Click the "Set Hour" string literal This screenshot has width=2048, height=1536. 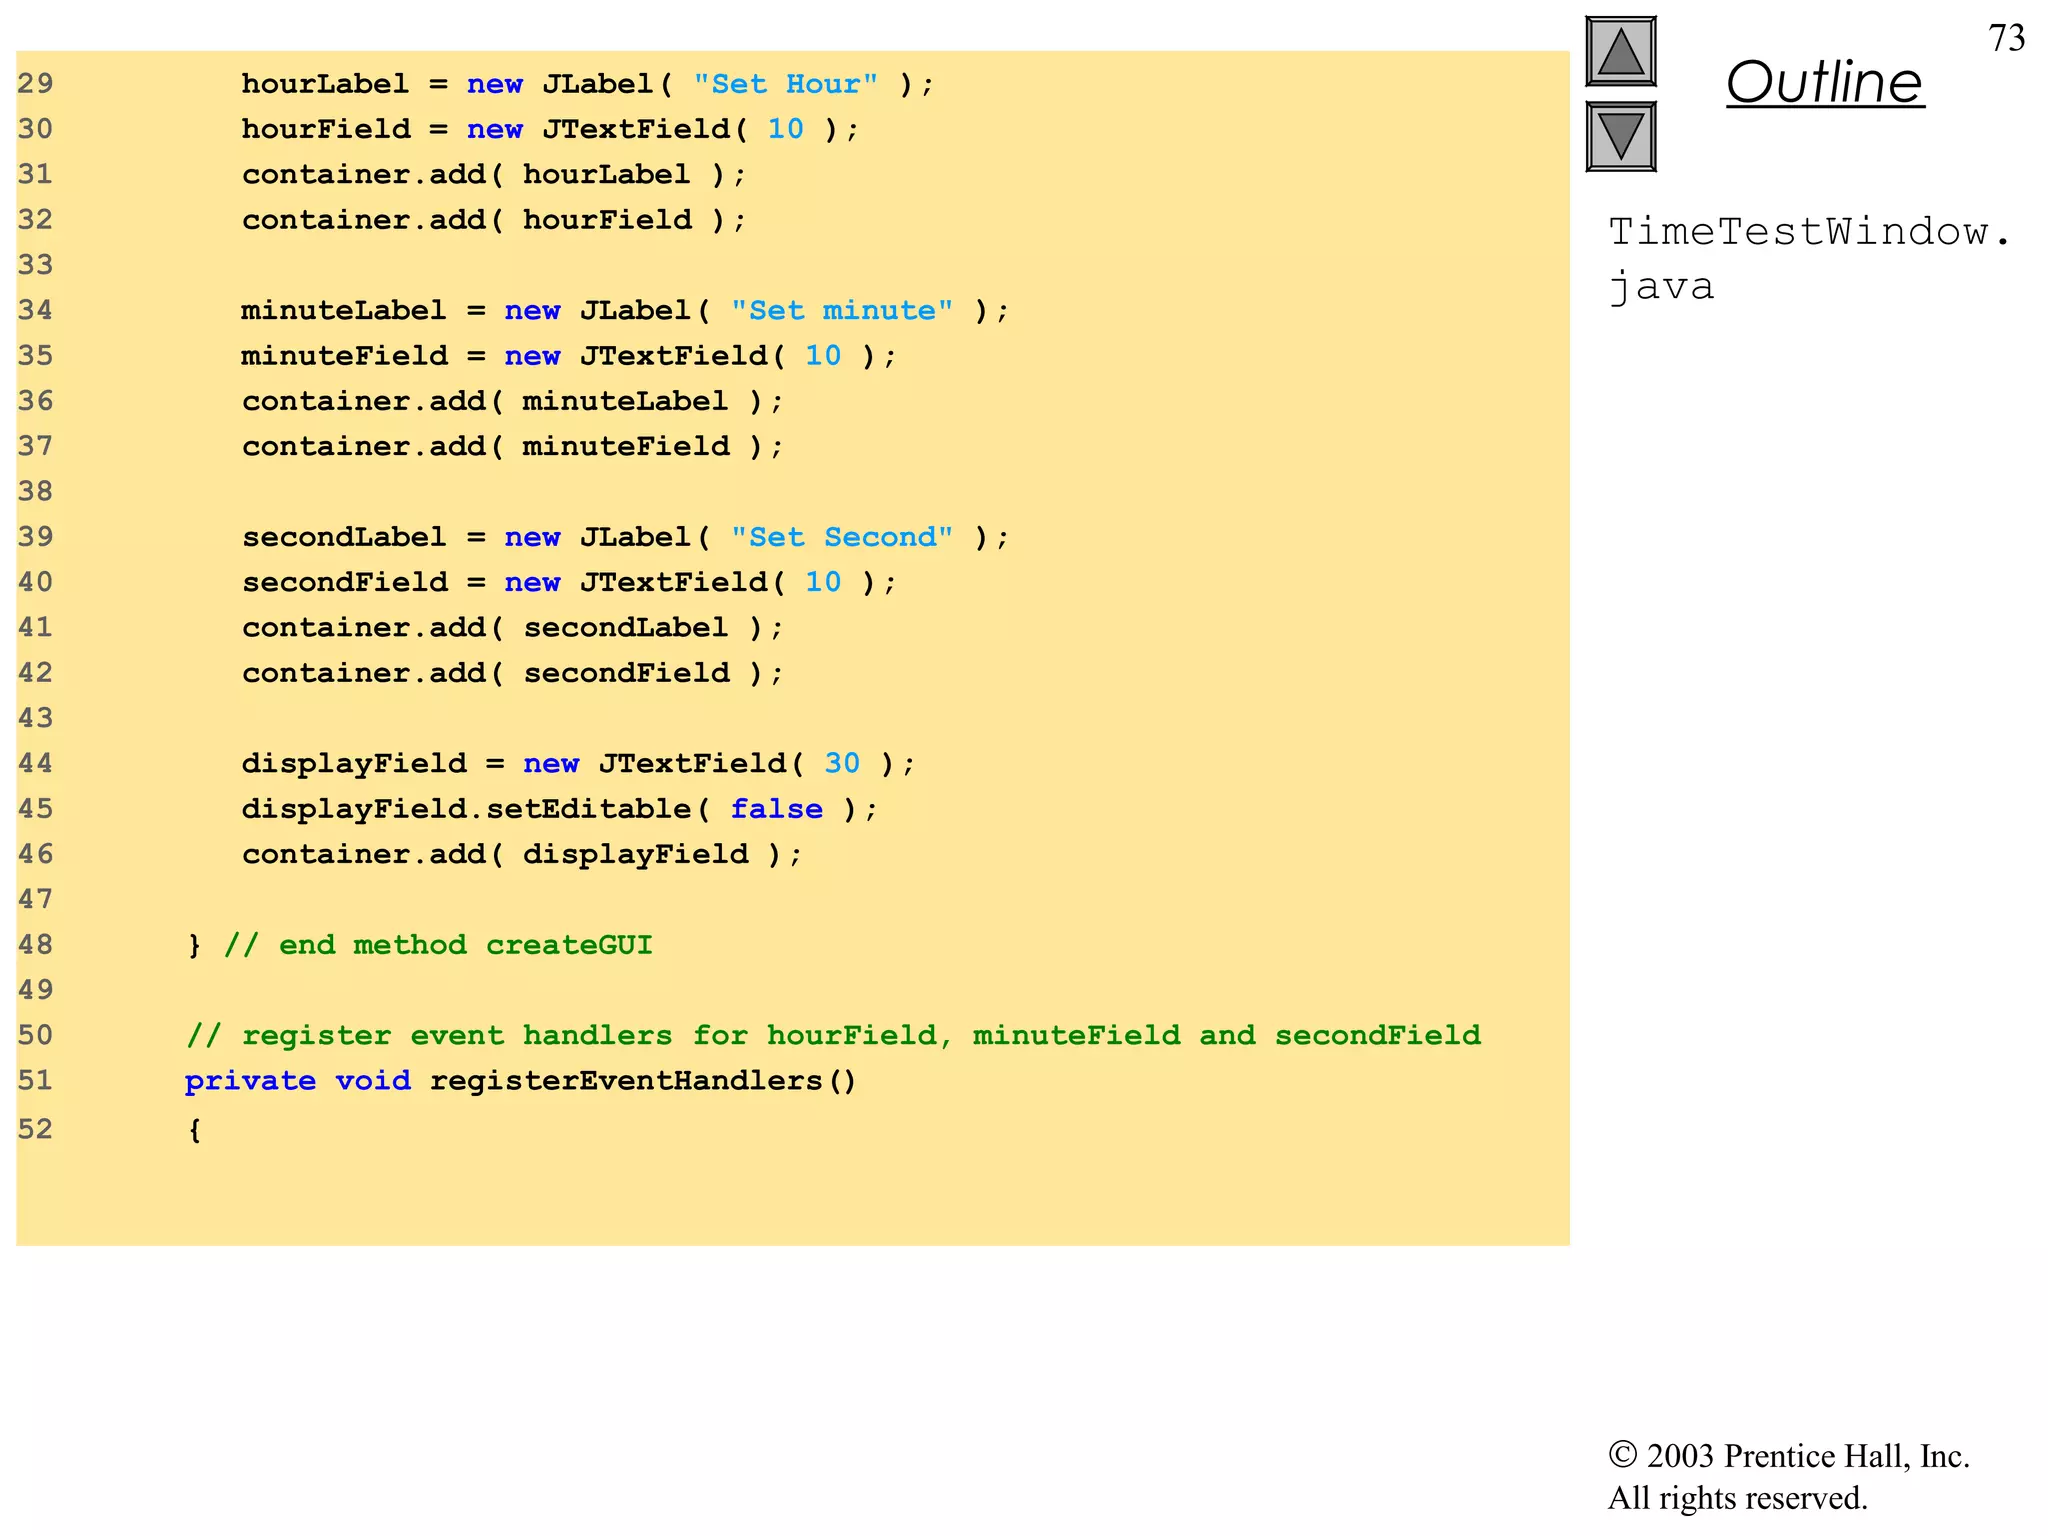point(786,84)
